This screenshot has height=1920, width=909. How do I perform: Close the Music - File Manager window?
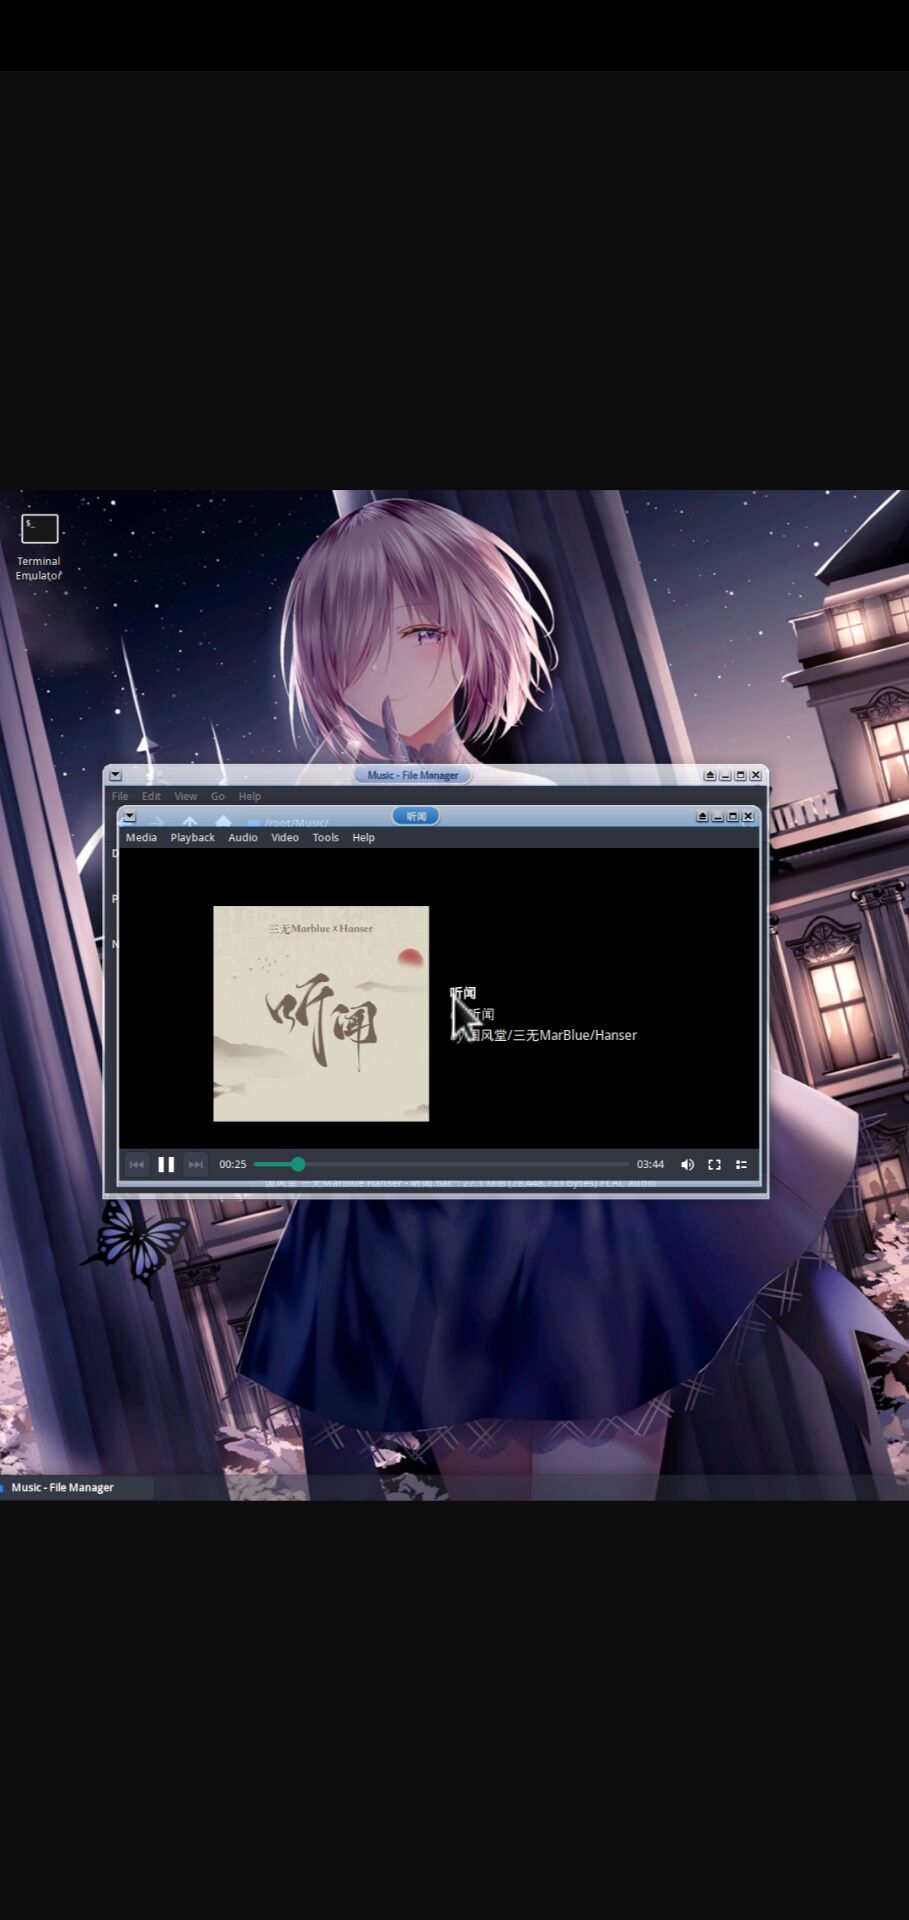click(755, 775)
